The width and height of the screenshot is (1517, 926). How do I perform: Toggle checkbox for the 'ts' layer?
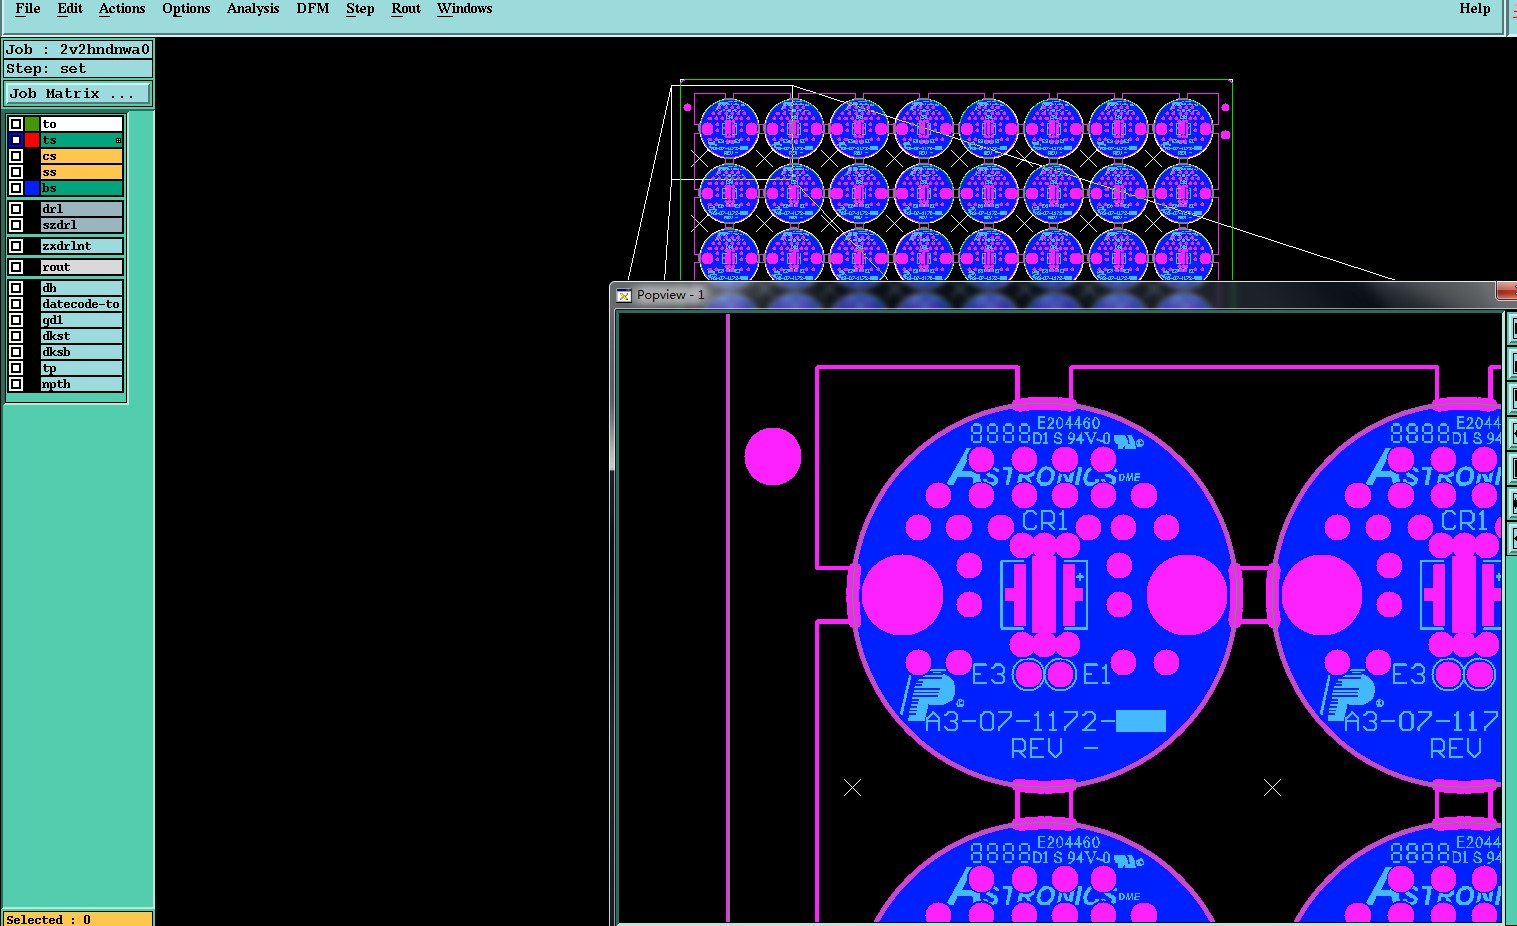click(16, 140)
